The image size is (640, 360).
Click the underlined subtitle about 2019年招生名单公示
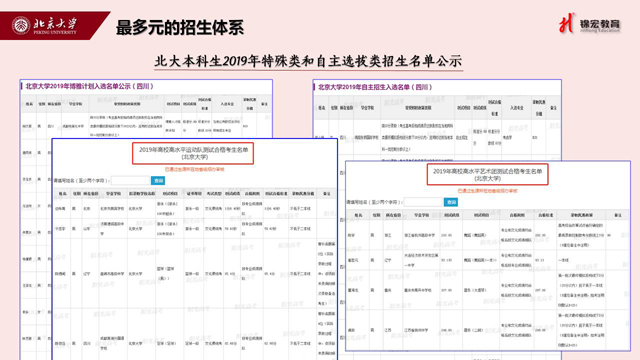click(308, 61)
